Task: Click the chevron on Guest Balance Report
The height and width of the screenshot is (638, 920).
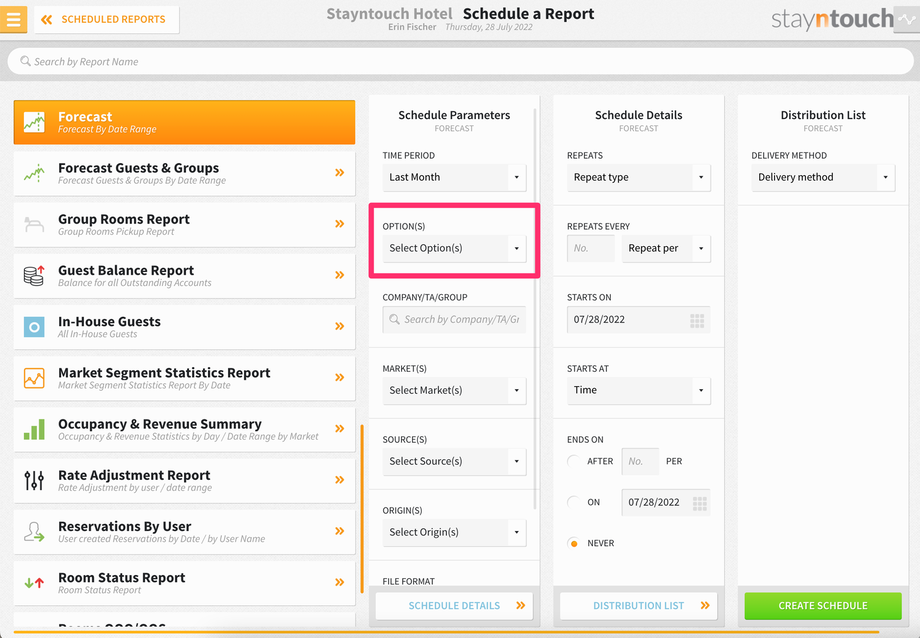Action: (340, 275)
